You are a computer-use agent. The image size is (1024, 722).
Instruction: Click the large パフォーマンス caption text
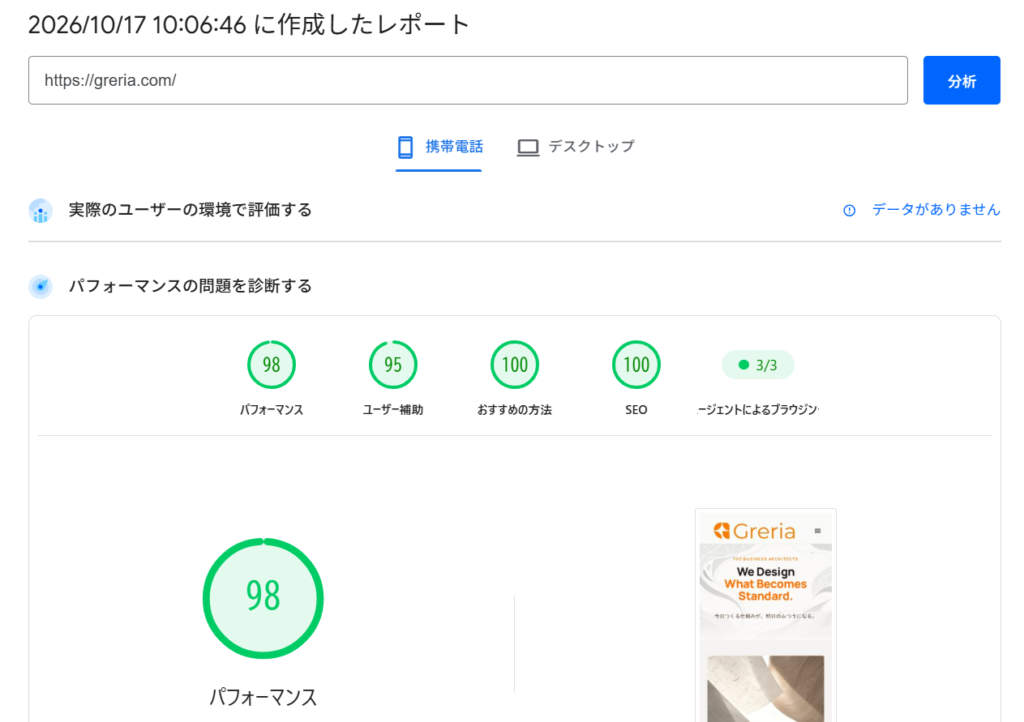[263, 697]
